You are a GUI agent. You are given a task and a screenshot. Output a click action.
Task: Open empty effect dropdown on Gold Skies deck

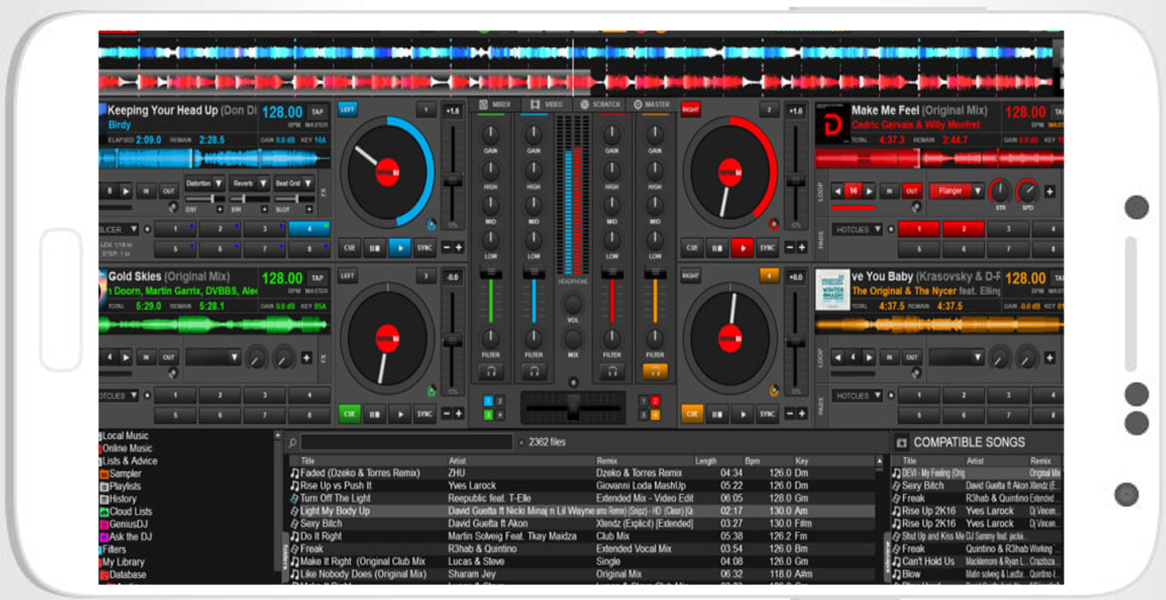pyautogui.click(x=214, y=358)
